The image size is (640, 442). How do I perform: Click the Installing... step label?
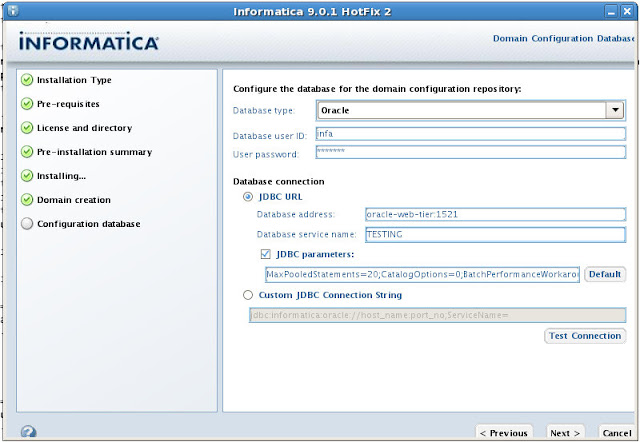click(61, 176)
